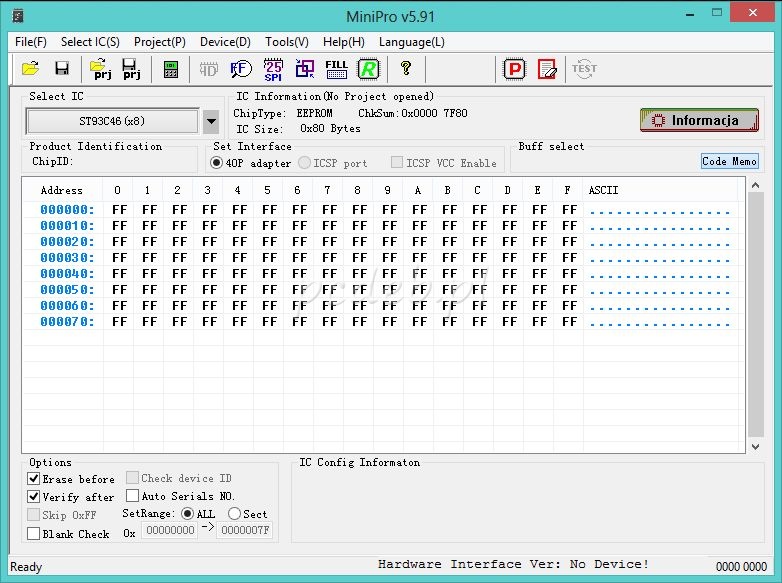Image resolution: width=782 pixels, height=583 pixels.
Task: Click the TEST toolbar icon
Action: tap(584, 69)
